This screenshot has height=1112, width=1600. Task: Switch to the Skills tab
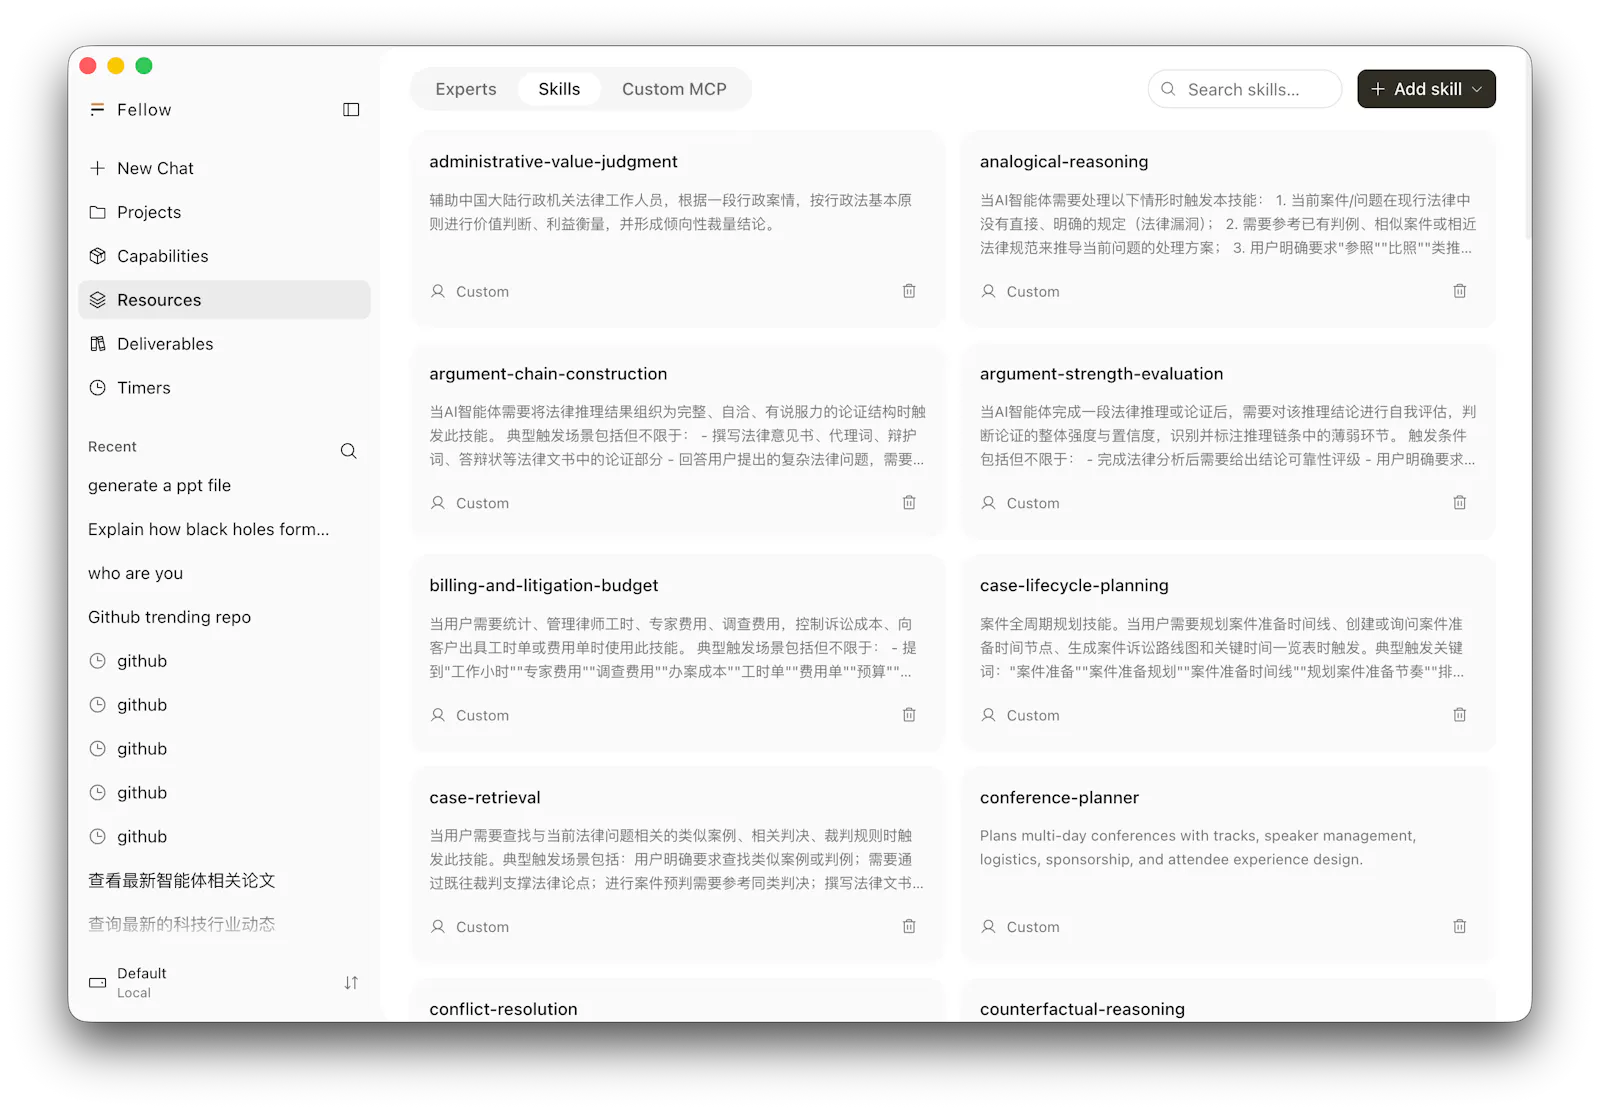tap(559, 89)
